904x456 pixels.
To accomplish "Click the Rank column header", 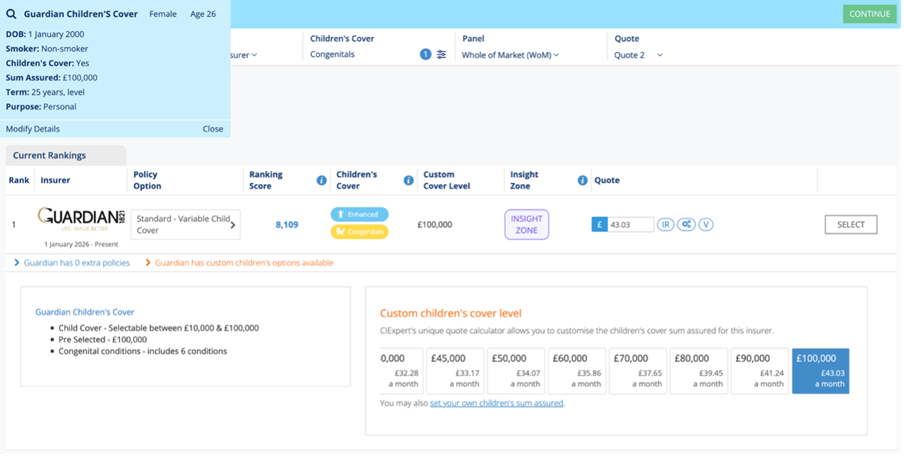I will [19, 180].
